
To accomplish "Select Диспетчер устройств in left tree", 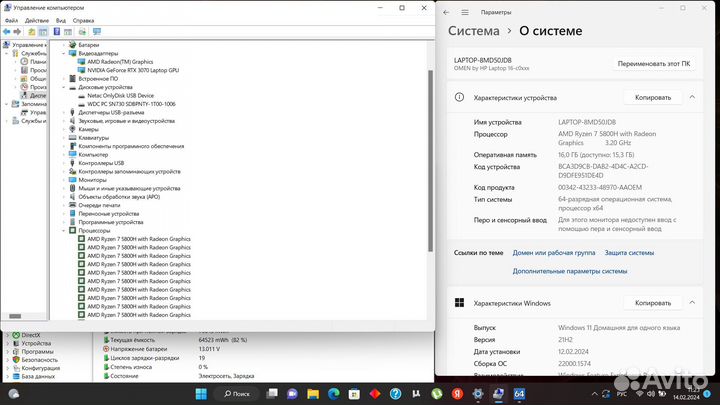I will coord(38,96).
